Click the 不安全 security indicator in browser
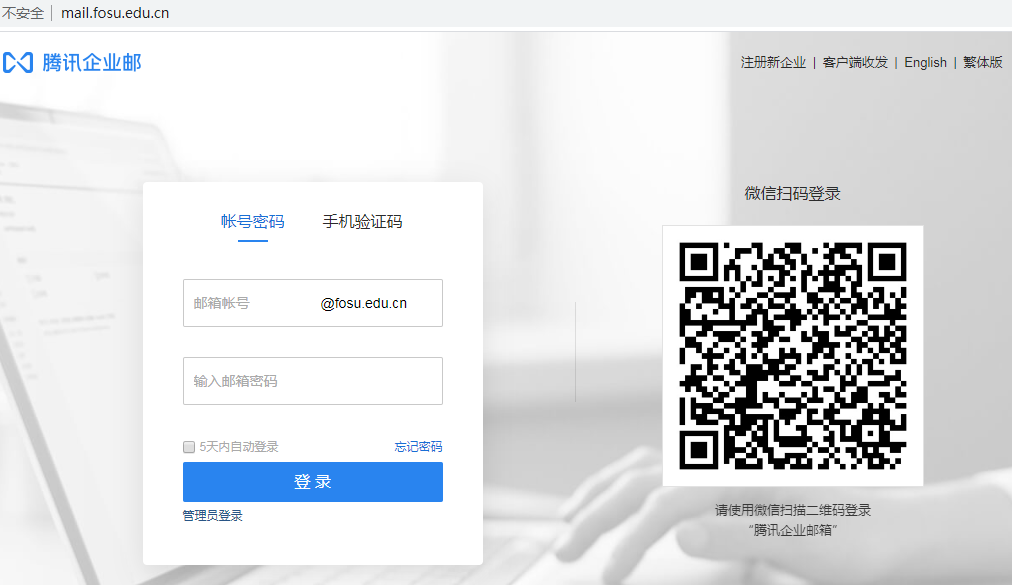This screenshot has width=1012, height=585. (23, 13)
